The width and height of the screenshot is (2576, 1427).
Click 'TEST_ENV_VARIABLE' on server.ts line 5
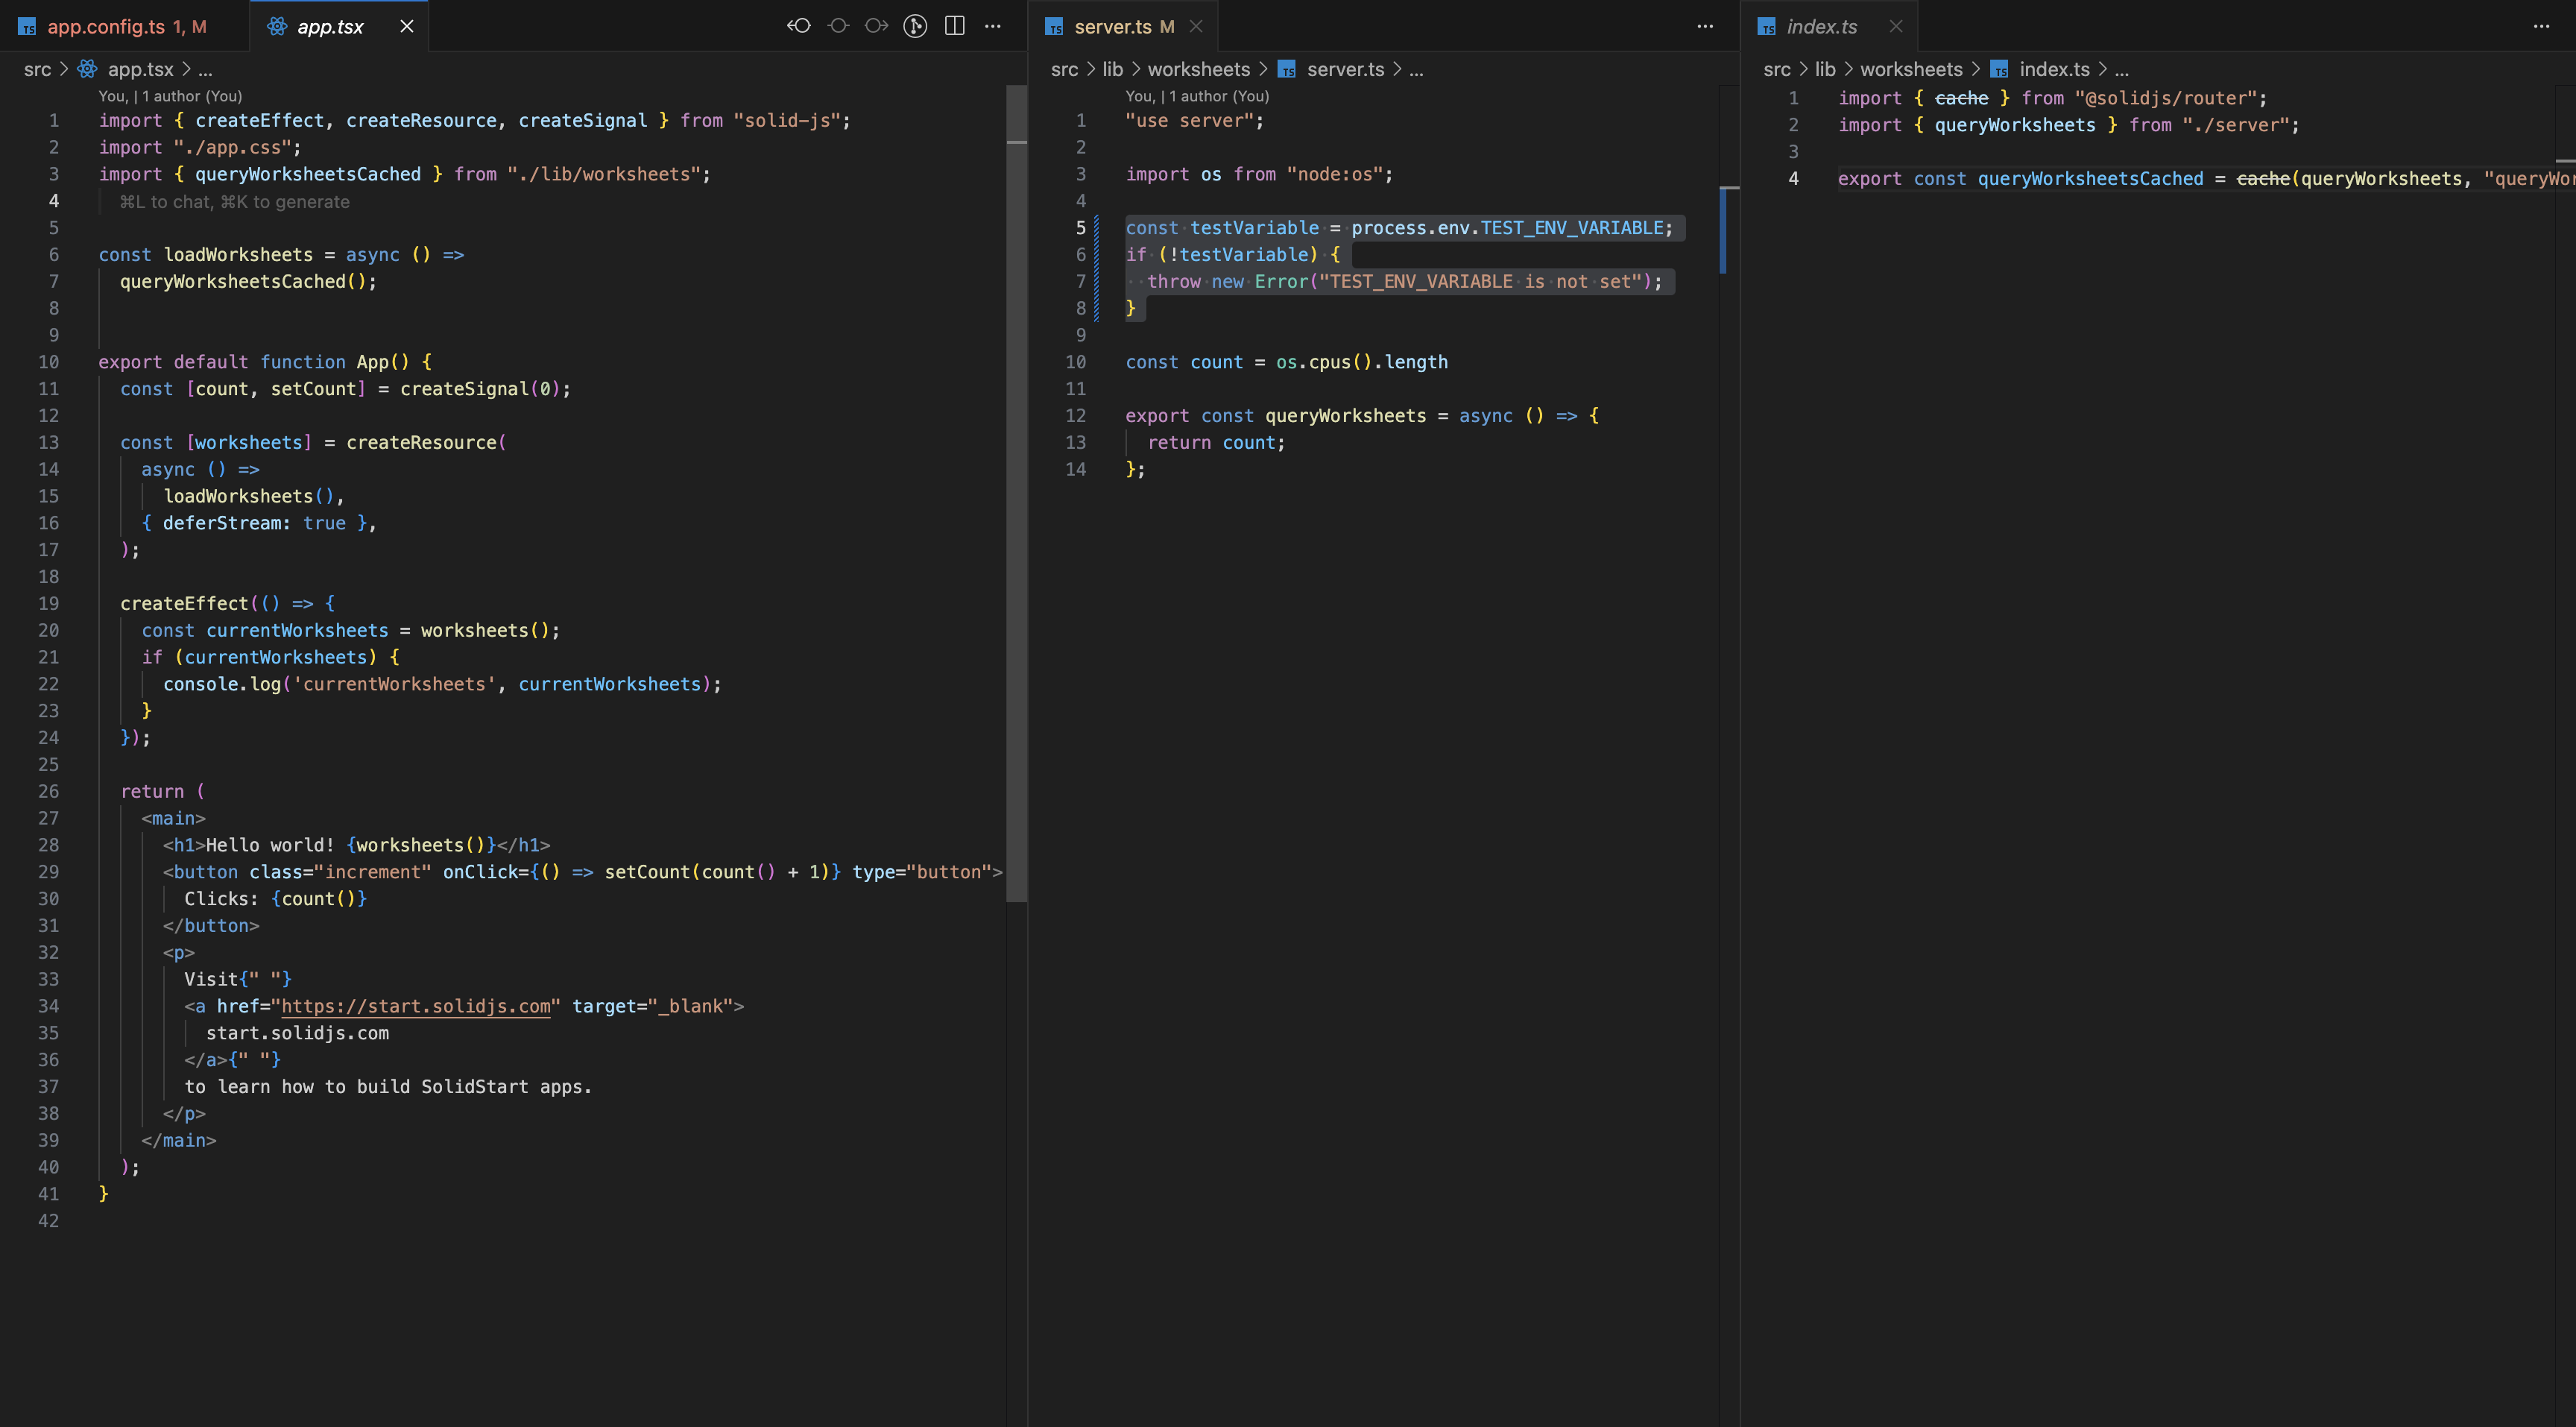pos(1571,228)
